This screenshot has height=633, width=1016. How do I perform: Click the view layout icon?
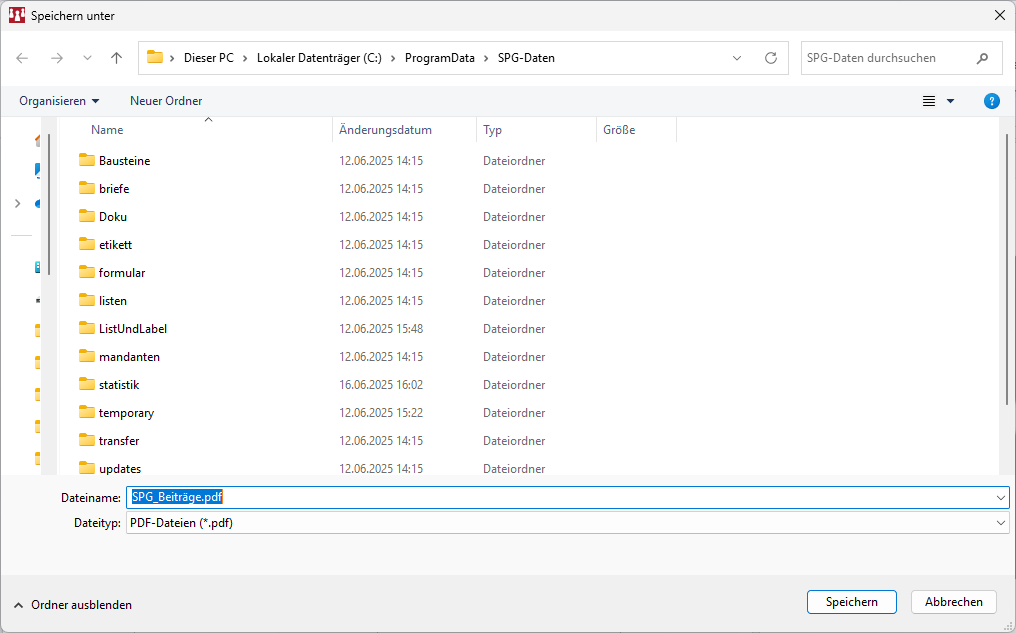[929, 101]
